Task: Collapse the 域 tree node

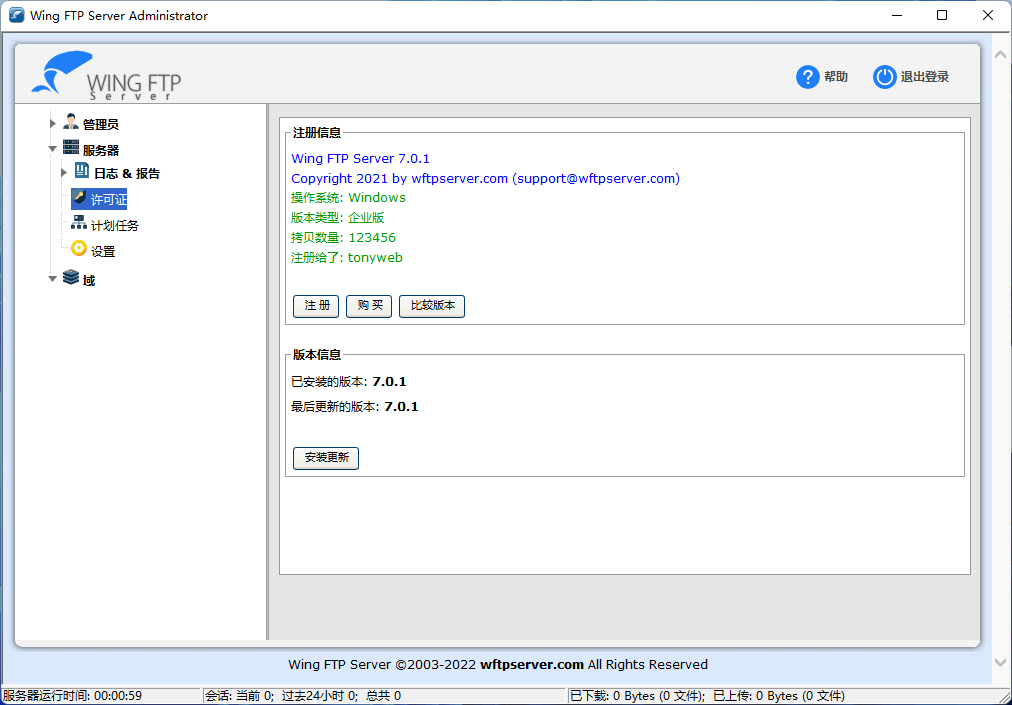Action: 53,279
